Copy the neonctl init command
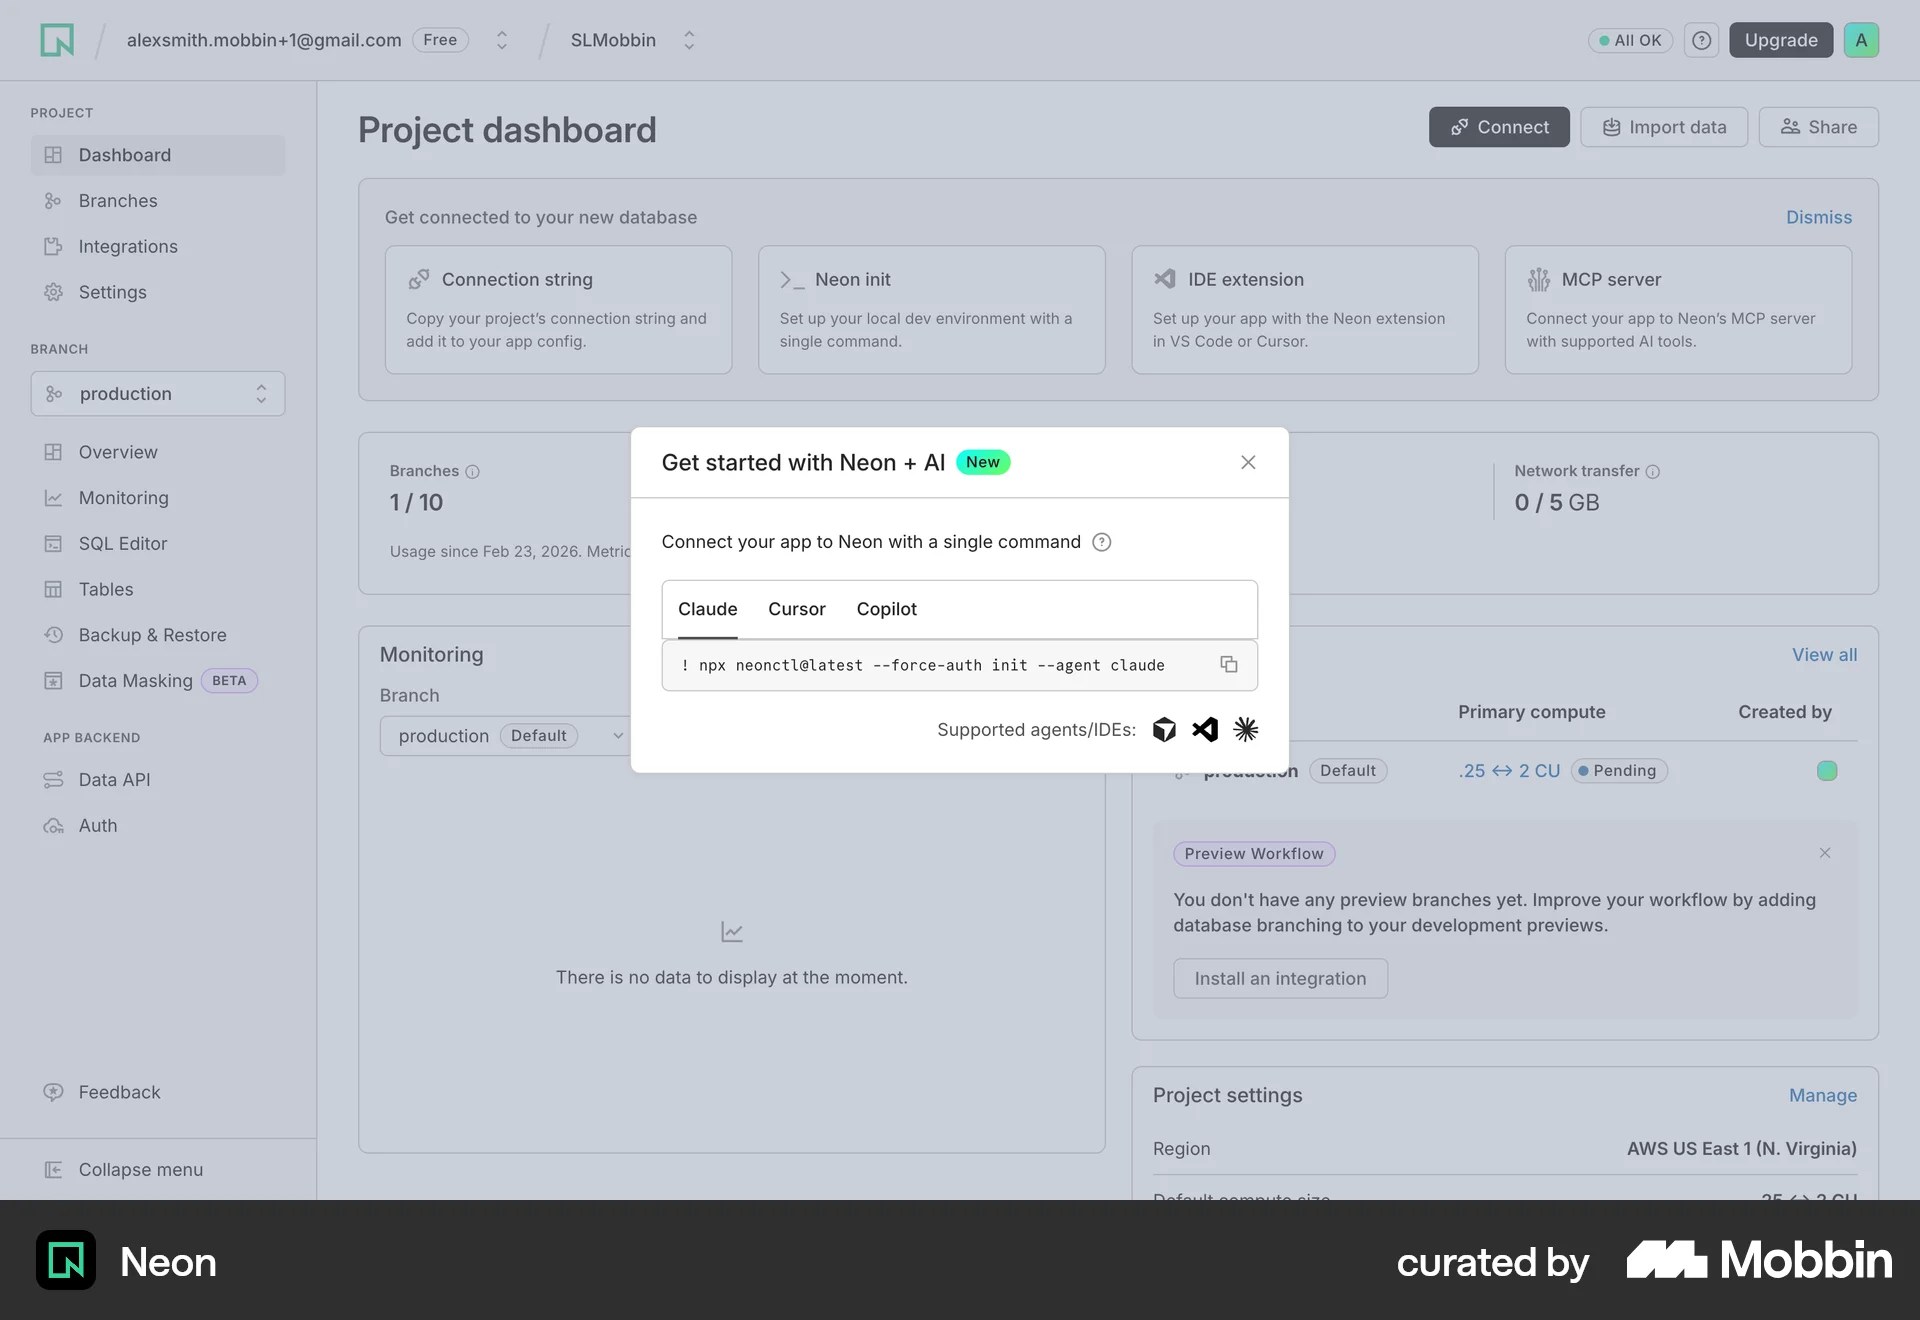Screen dimensions: 1920x1320 click(x=1229, y=665)
